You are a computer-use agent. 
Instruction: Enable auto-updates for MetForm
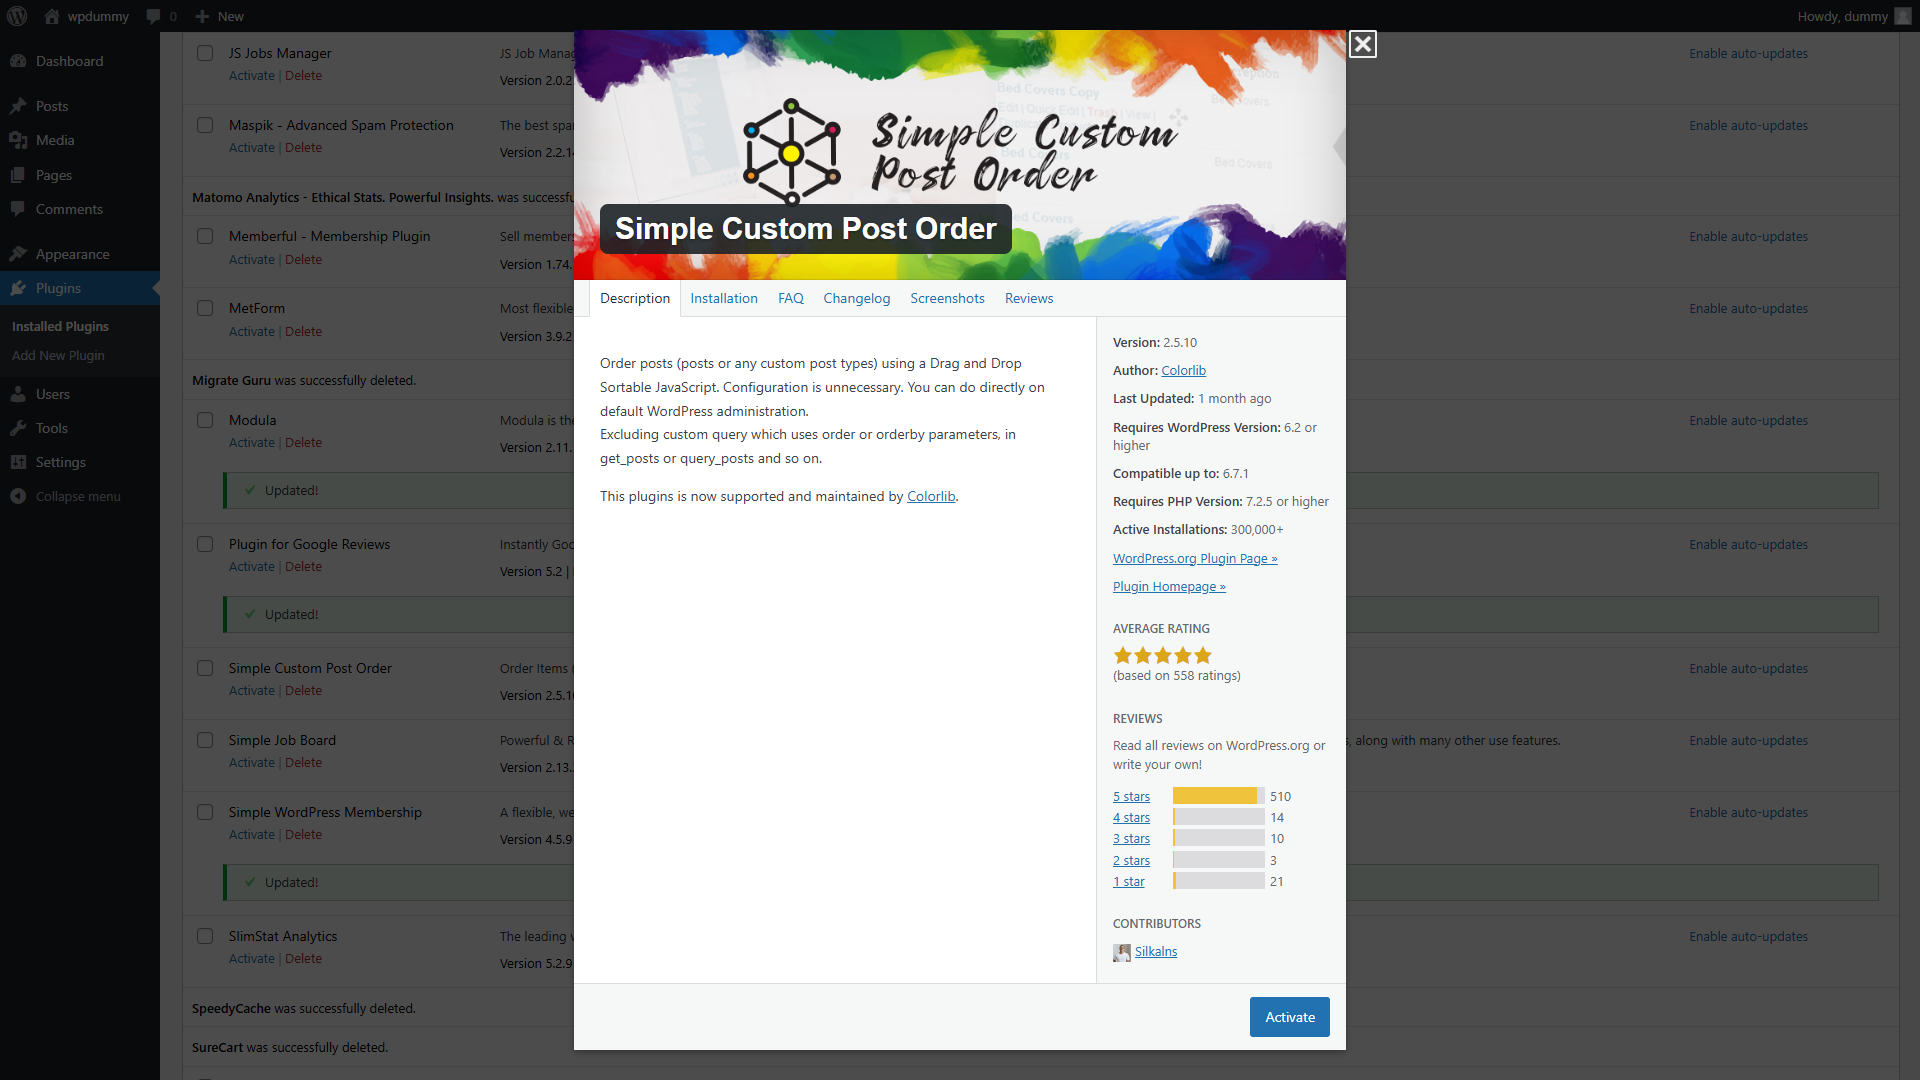coord(1748,308)
